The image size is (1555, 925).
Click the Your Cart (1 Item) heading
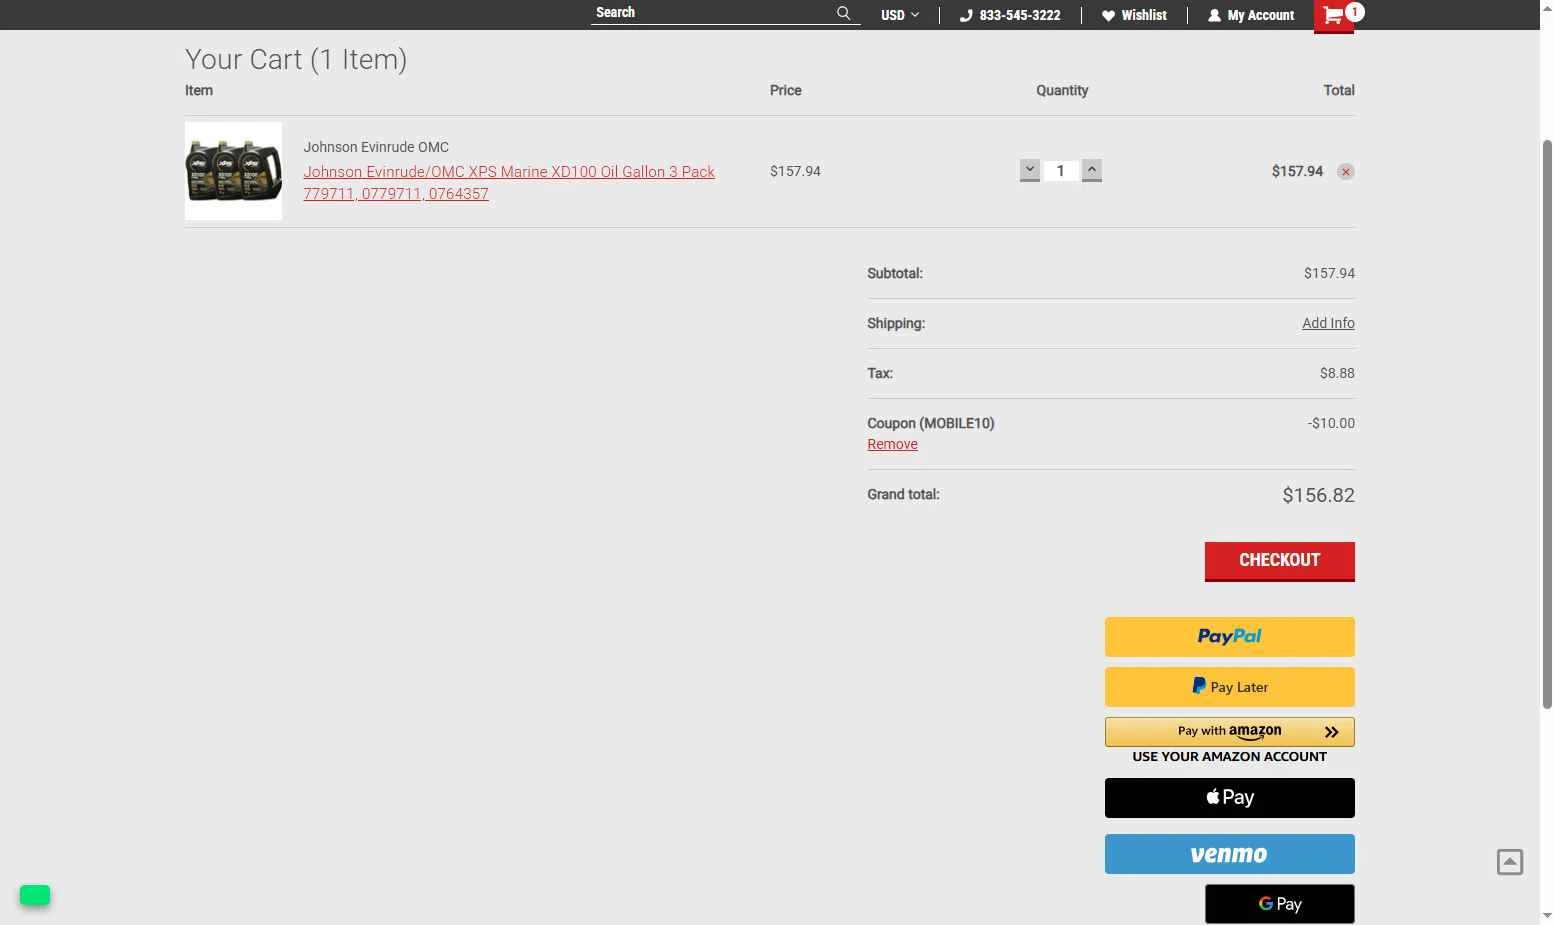point(296,59)
